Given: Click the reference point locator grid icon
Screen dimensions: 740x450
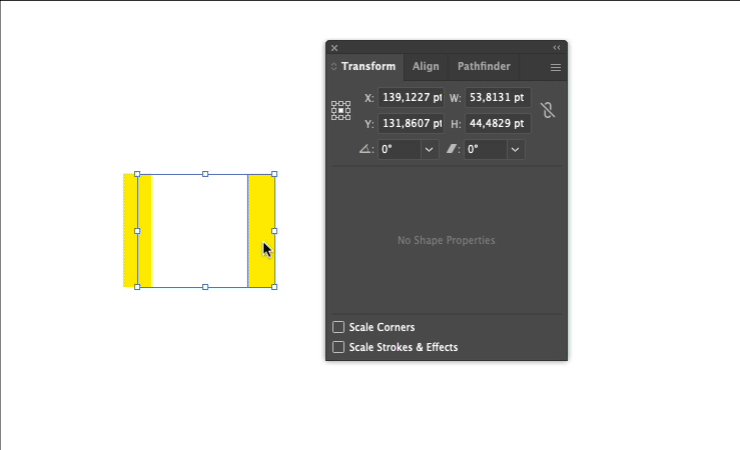Looking at the screenshot, I should (x=341, y=110).
